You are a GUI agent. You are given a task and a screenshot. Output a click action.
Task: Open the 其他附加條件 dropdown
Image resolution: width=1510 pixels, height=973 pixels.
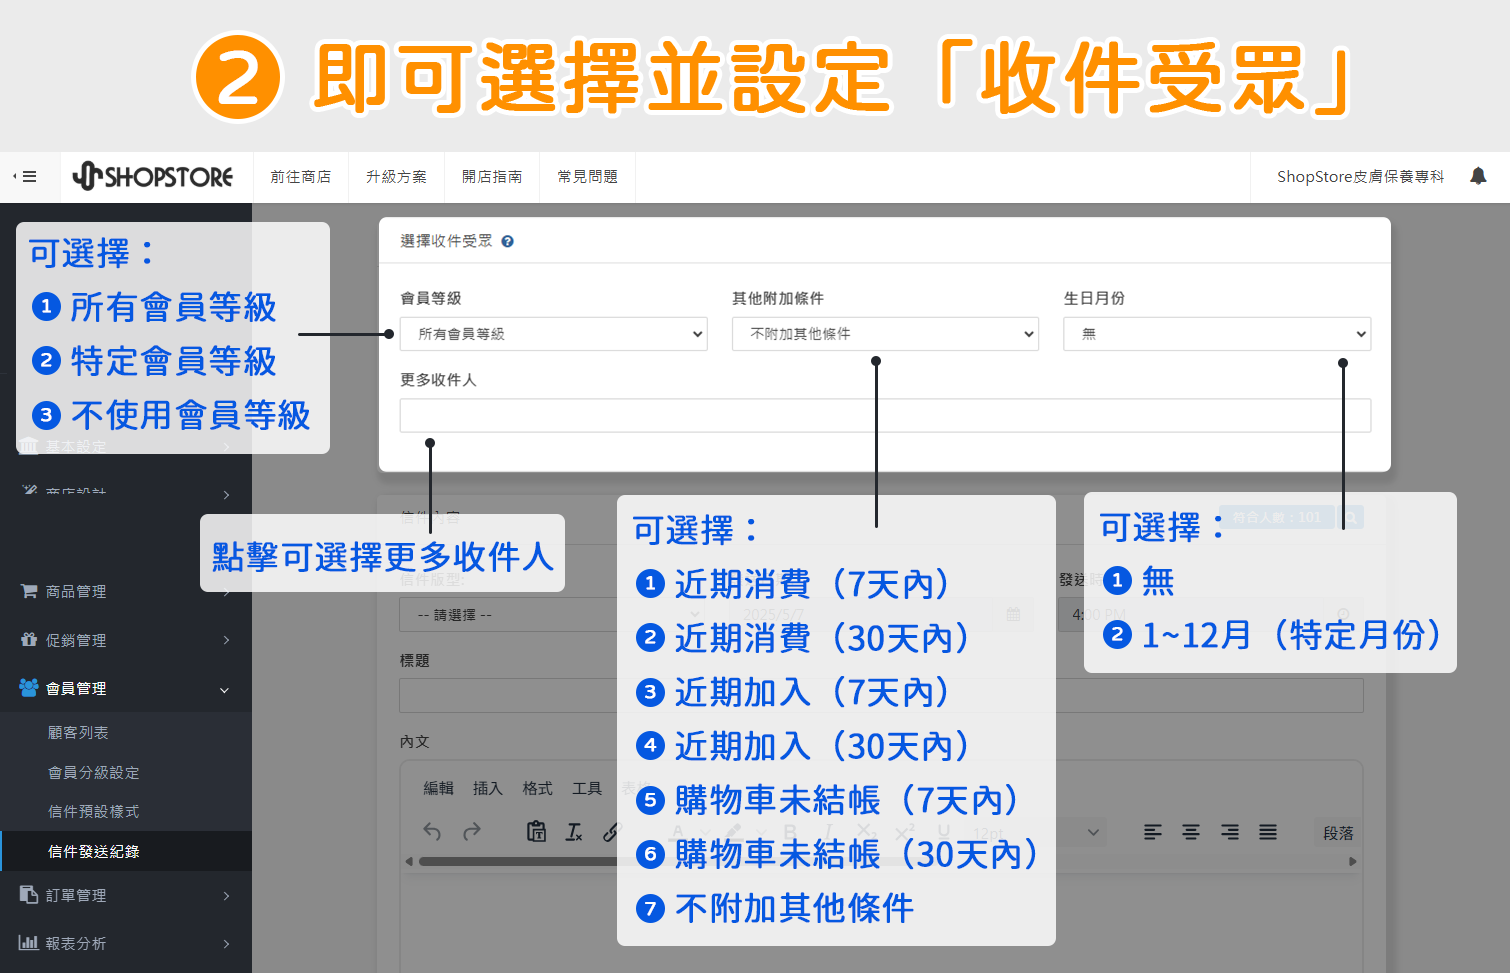click(x=885, y=334)
